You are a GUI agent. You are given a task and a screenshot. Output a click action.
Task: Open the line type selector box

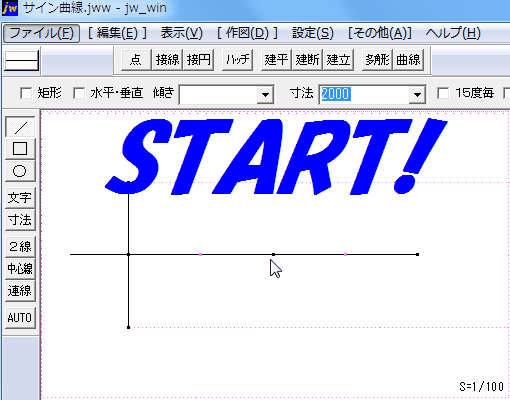21,61
